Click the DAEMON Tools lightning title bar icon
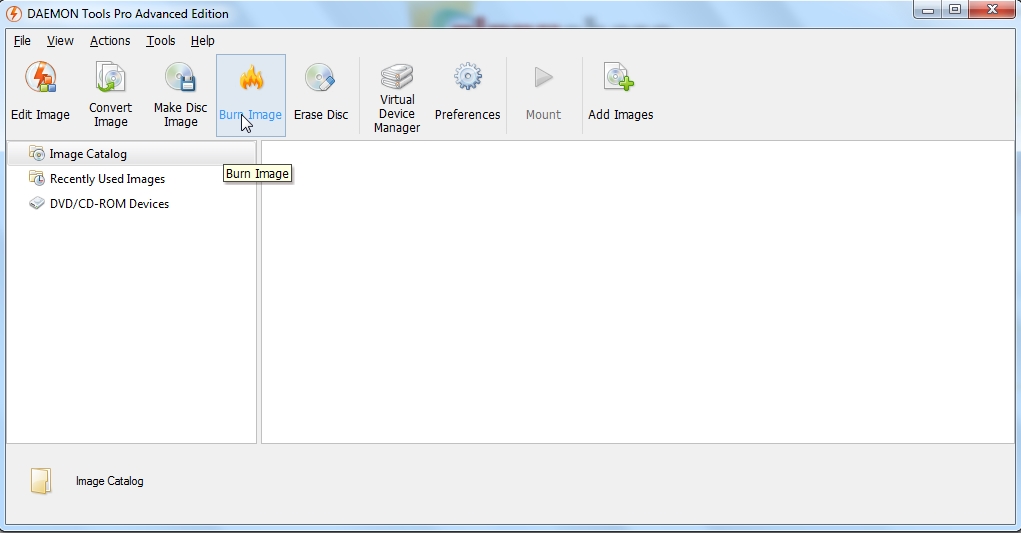1021x533 pixels. click(13, 13)
